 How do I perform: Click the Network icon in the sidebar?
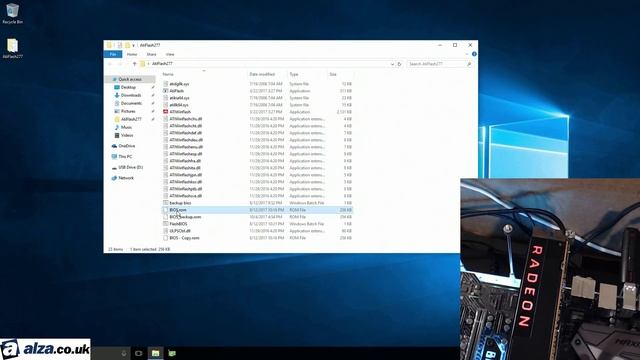click(x=114, y=178)
